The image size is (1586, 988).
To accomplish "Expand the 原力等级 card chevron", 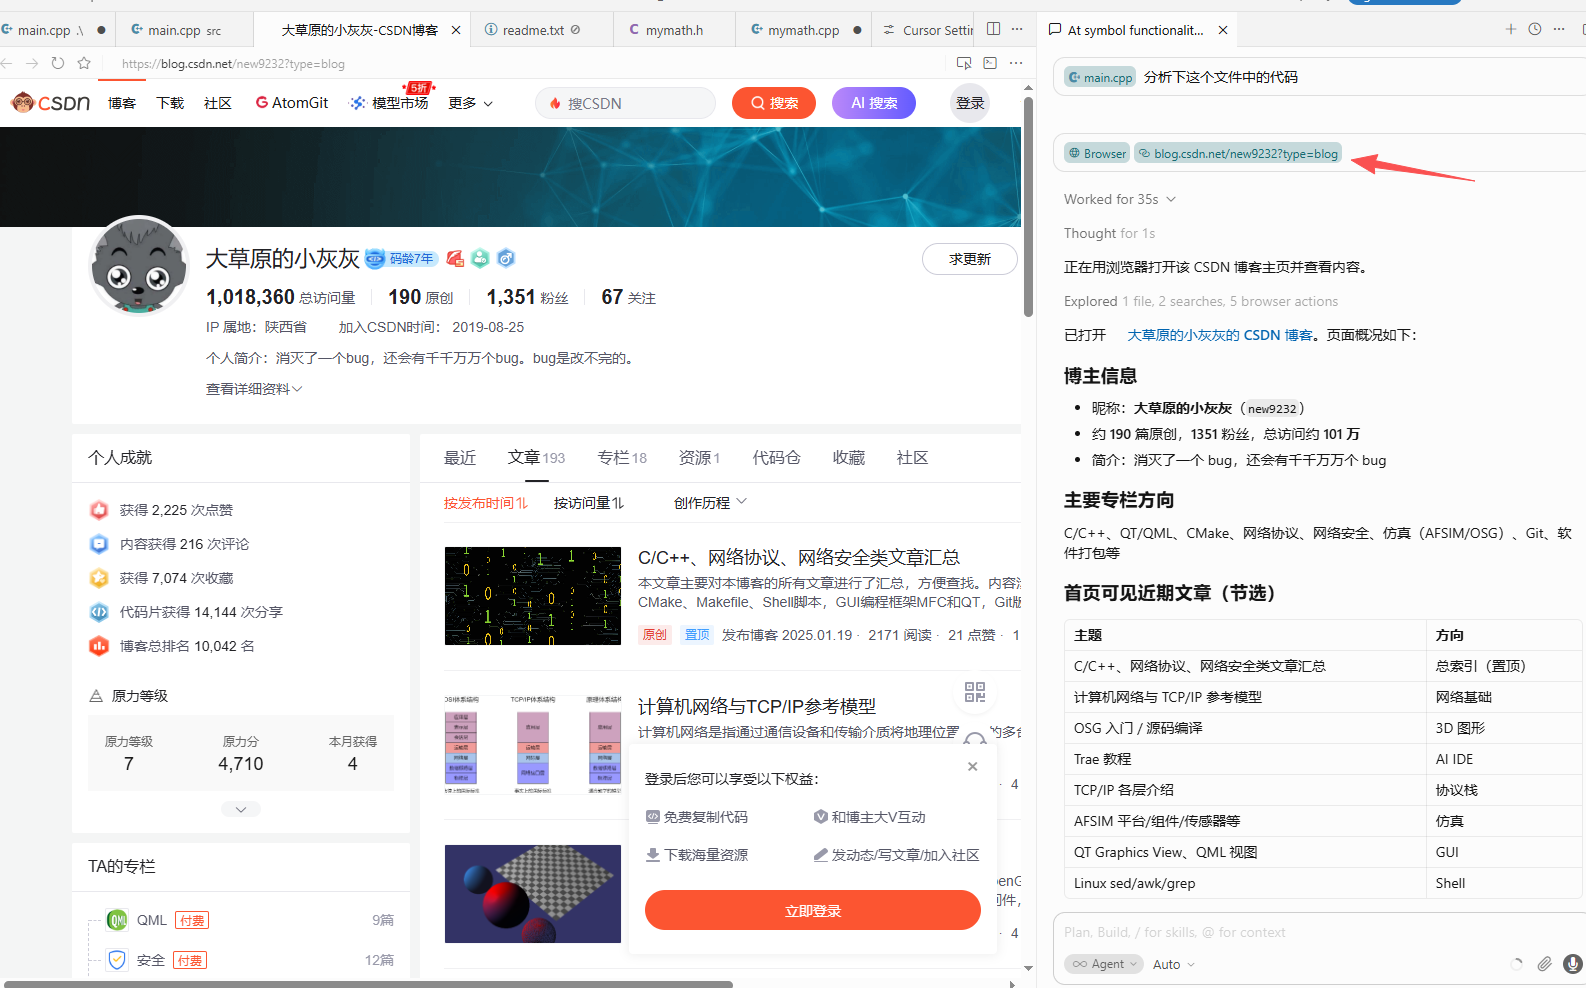I will [241, 809].
